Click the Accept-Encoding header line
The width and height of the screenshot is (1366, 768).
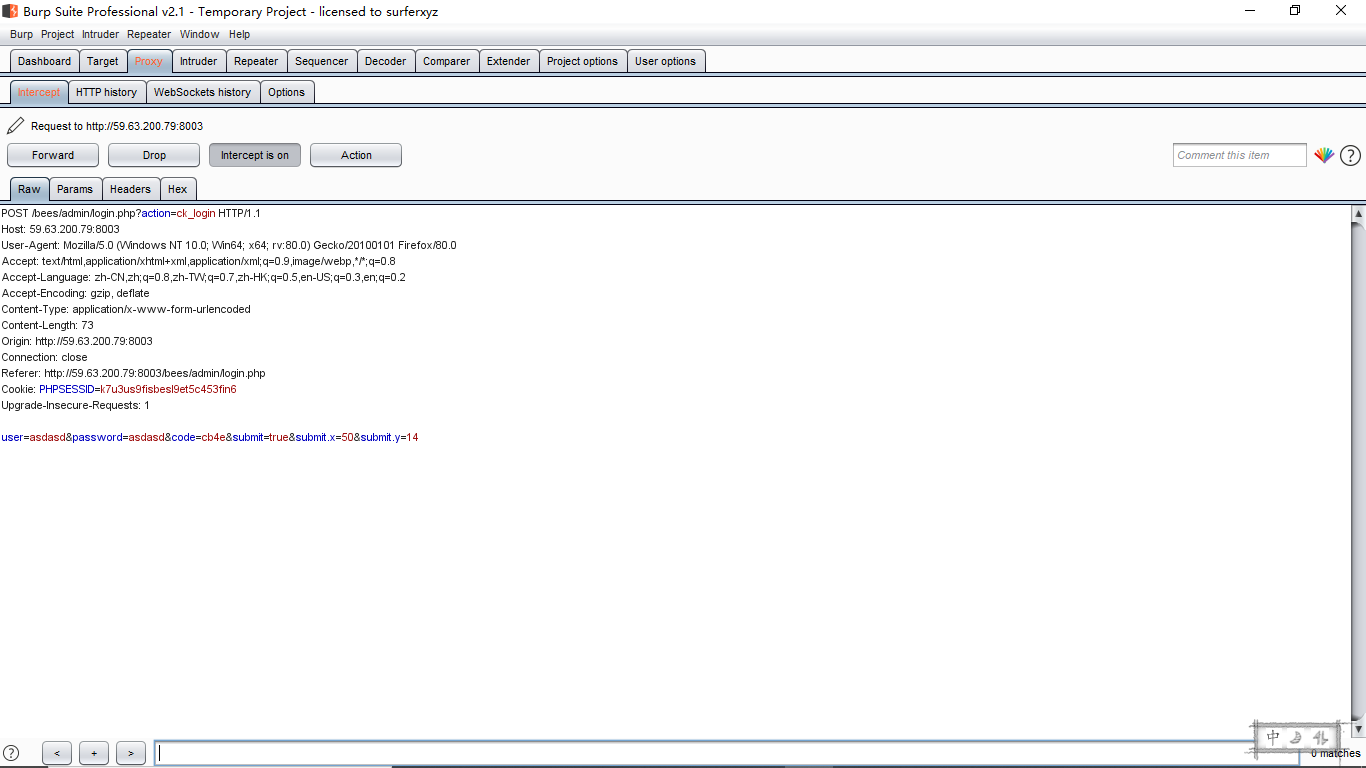(x=75, y=293)
